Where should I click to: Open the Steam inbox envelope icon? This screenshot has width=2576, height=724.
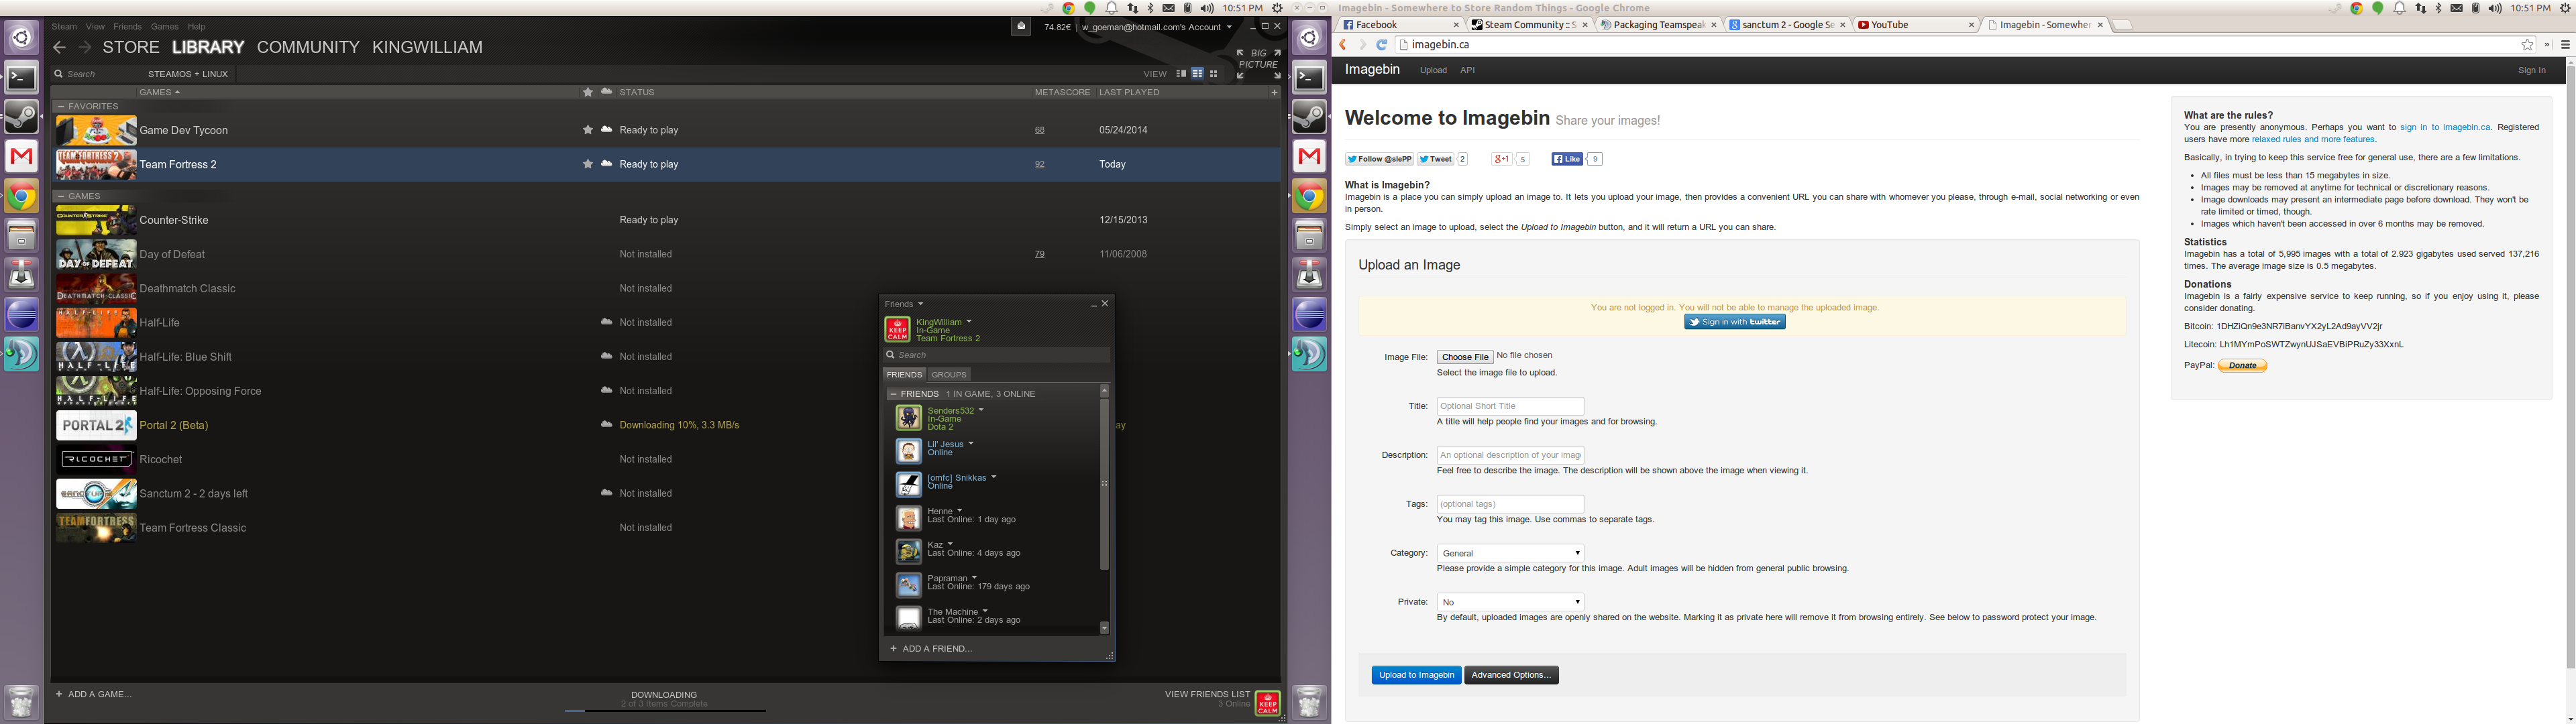(1020, 27)
